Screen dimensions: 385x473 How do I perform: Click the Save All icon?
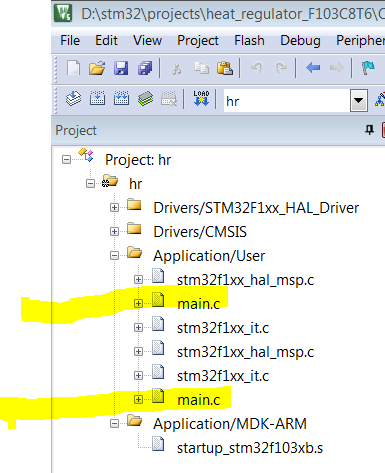(145, 68)
